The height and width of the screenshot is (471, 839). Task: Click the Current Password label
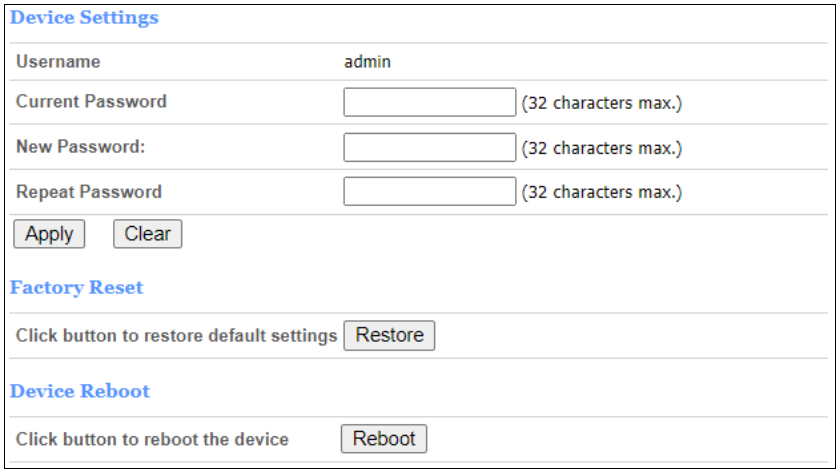coord(91,102)
